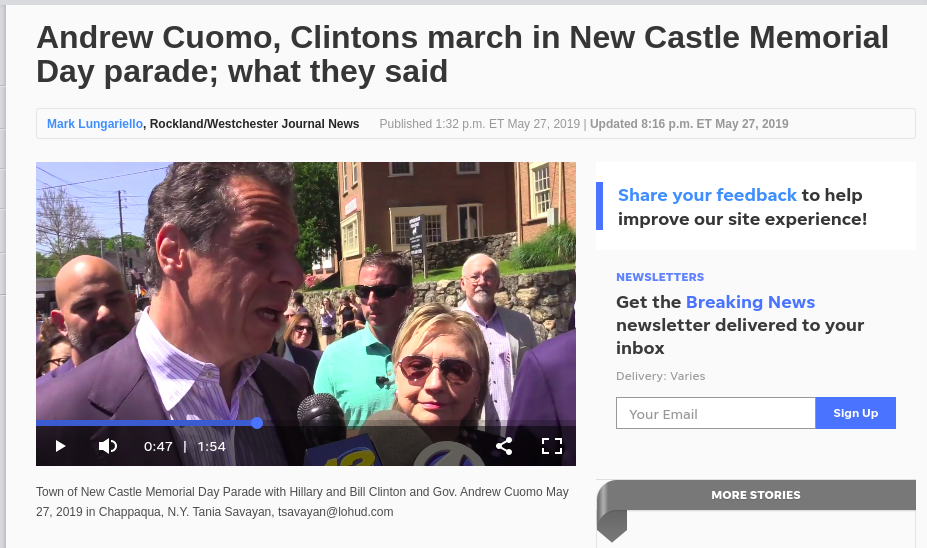Open the video share icon
This screenshot has height=548, width=927.
point(504,446)
